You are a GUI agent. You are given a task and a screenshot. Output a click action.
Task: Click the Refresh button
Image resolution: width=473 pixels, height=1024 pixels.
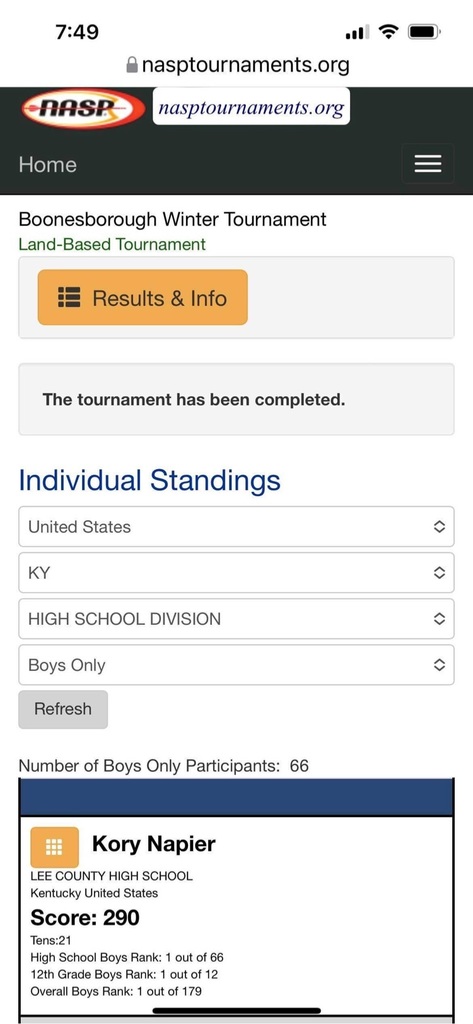tap(63, 709)
